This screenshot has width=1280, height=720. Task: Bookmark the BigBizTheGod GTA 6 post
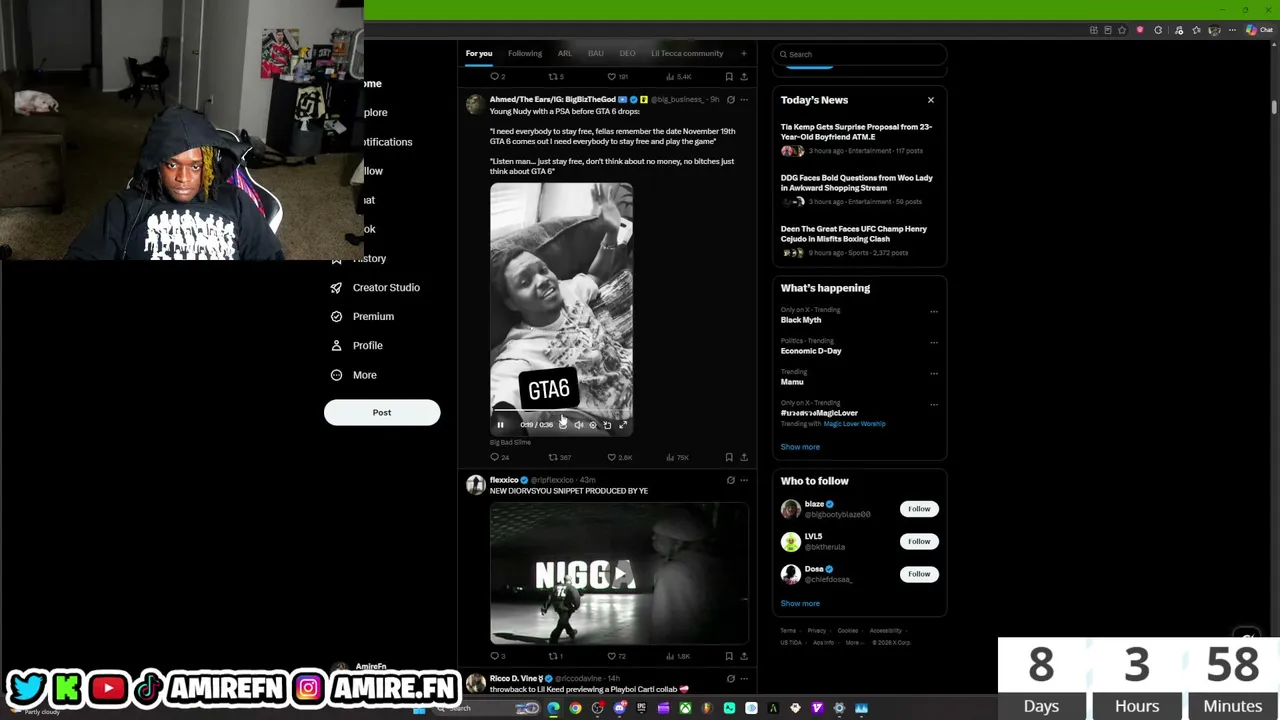(x=729, y=457)
